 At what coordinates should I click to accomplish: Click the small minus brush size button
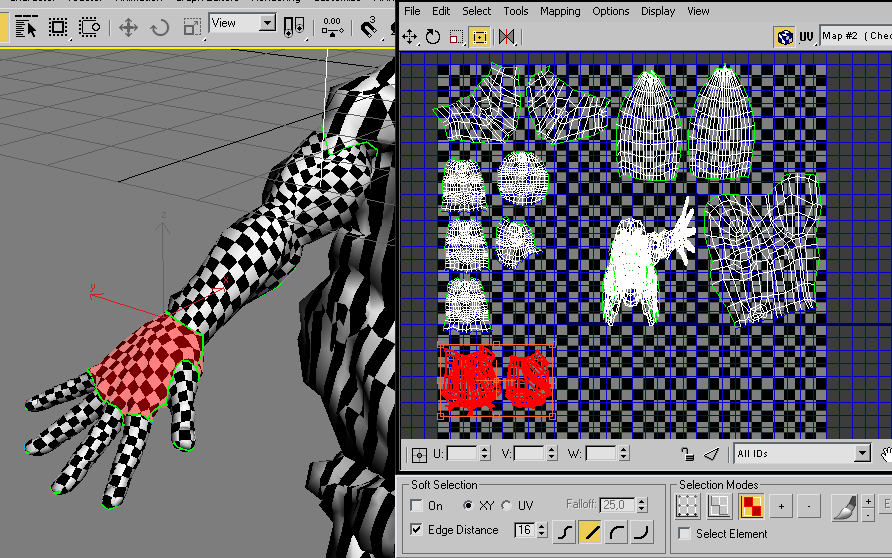point(868,514)
